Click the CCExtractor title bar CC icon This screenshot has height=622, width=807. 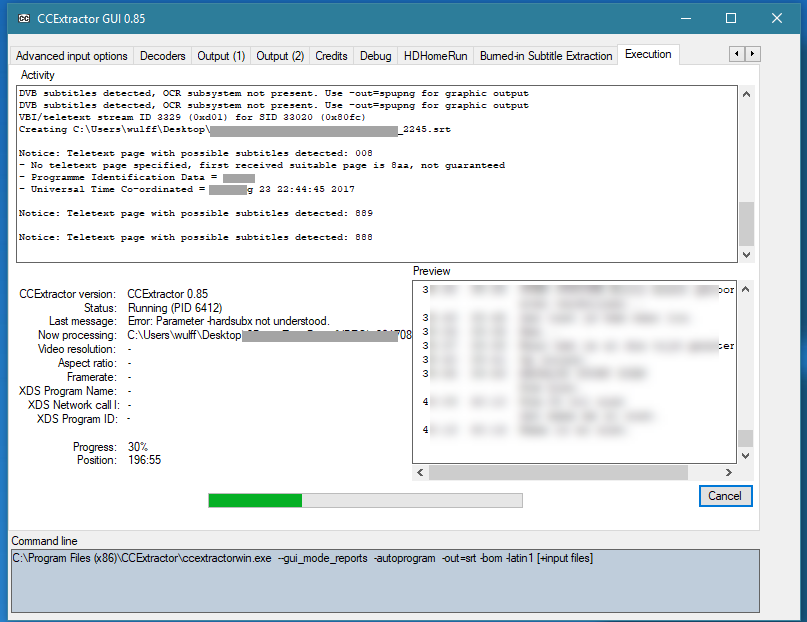click(24, 19)
